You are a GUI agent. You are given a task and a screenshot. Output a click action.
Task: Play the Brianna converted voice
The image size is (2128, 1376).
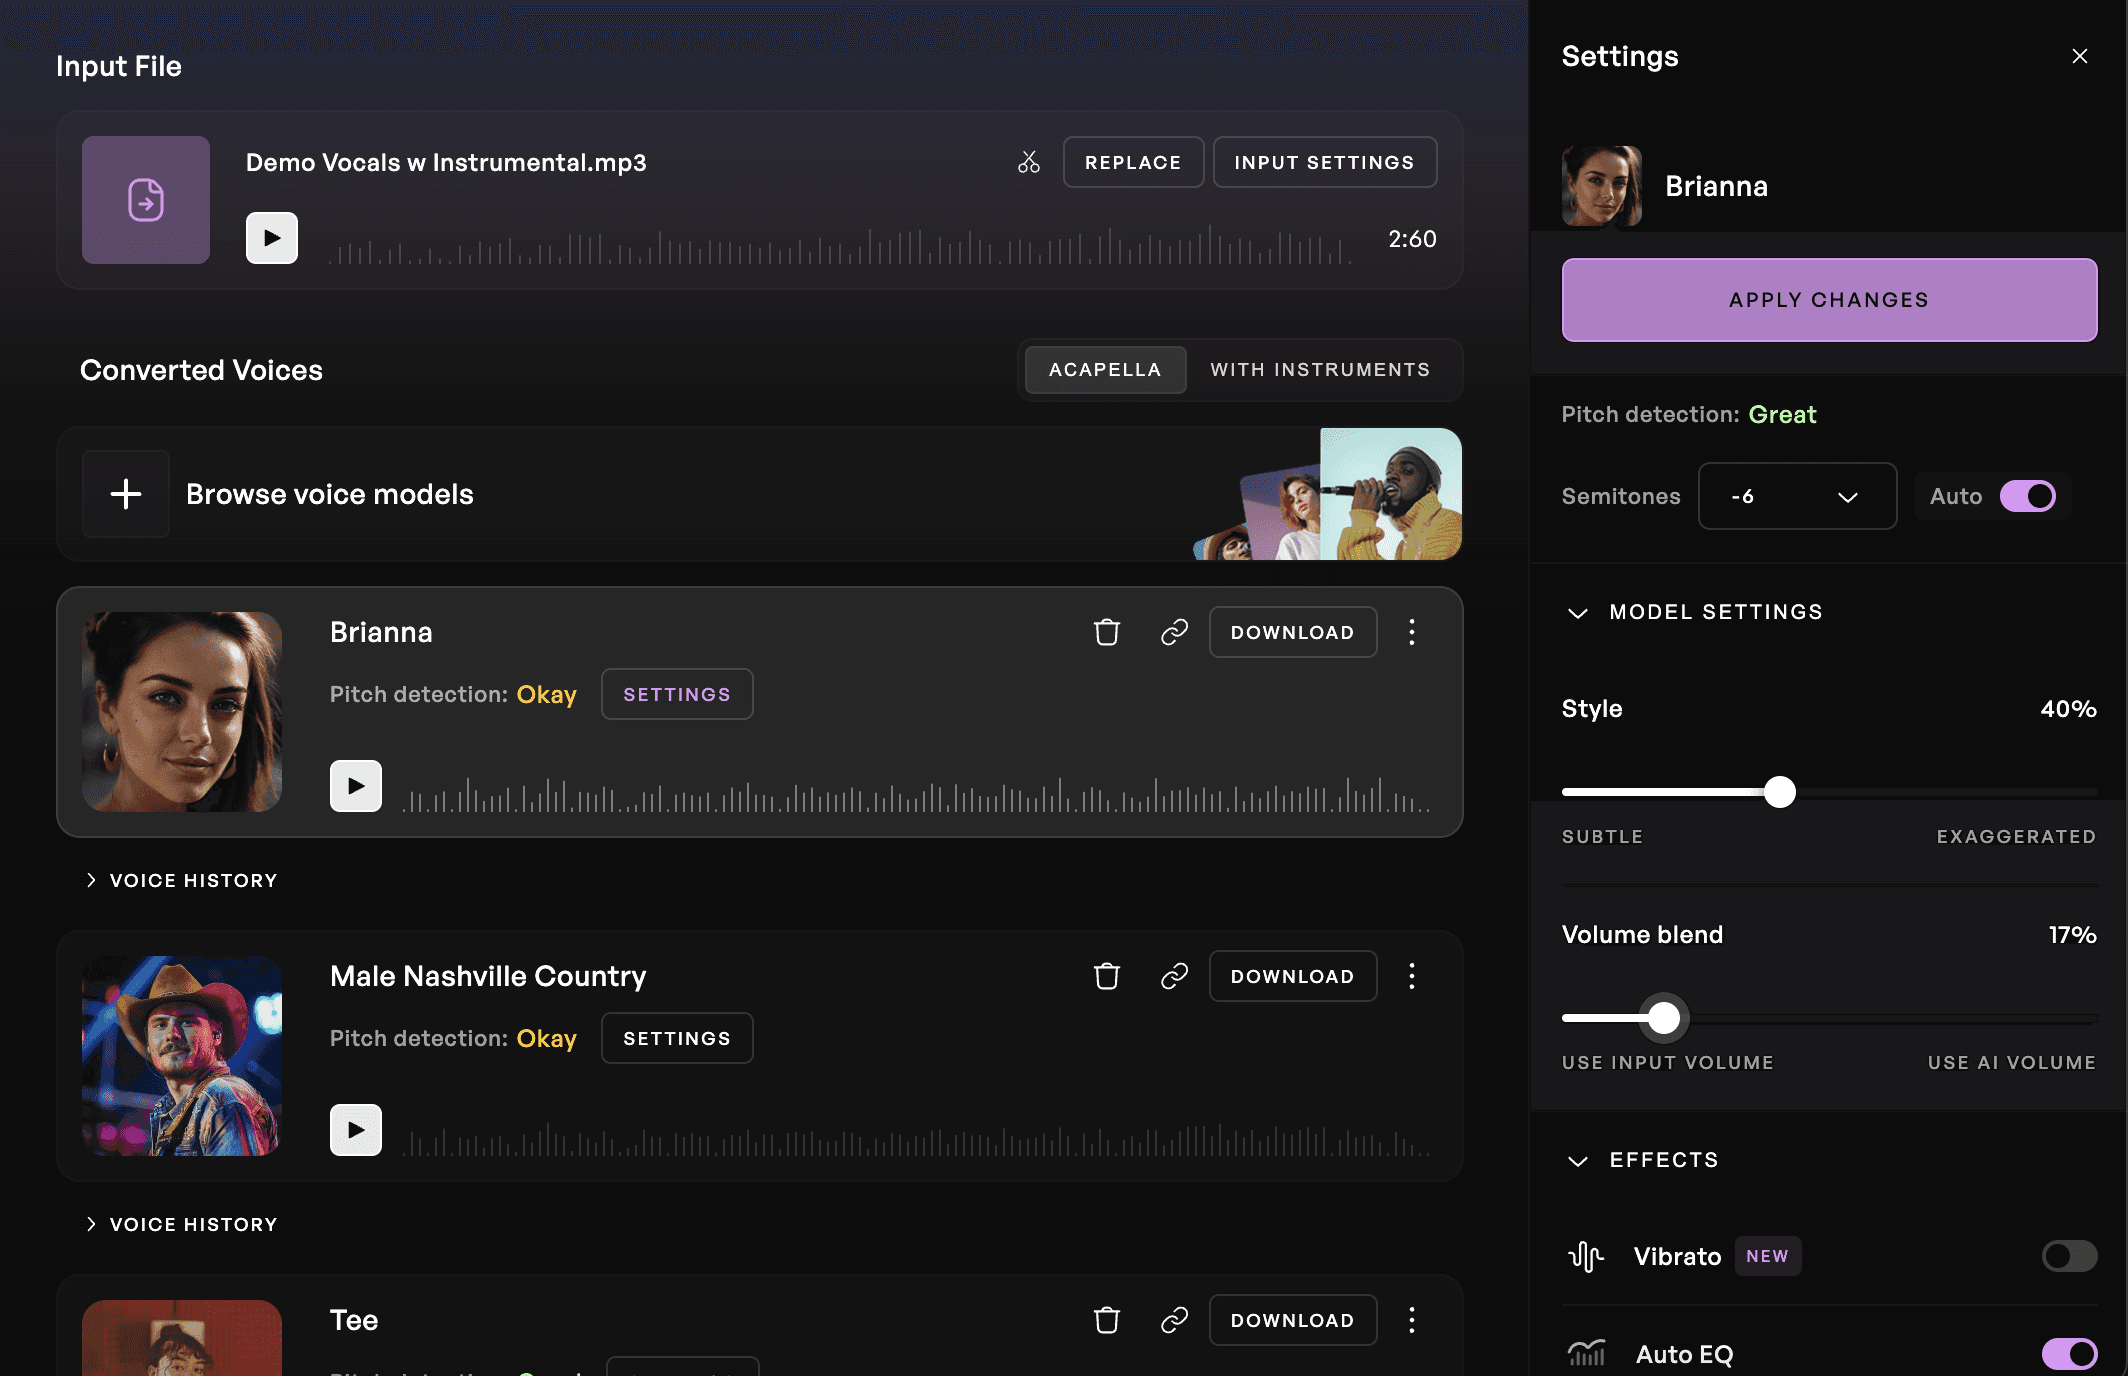click(356, 786)
